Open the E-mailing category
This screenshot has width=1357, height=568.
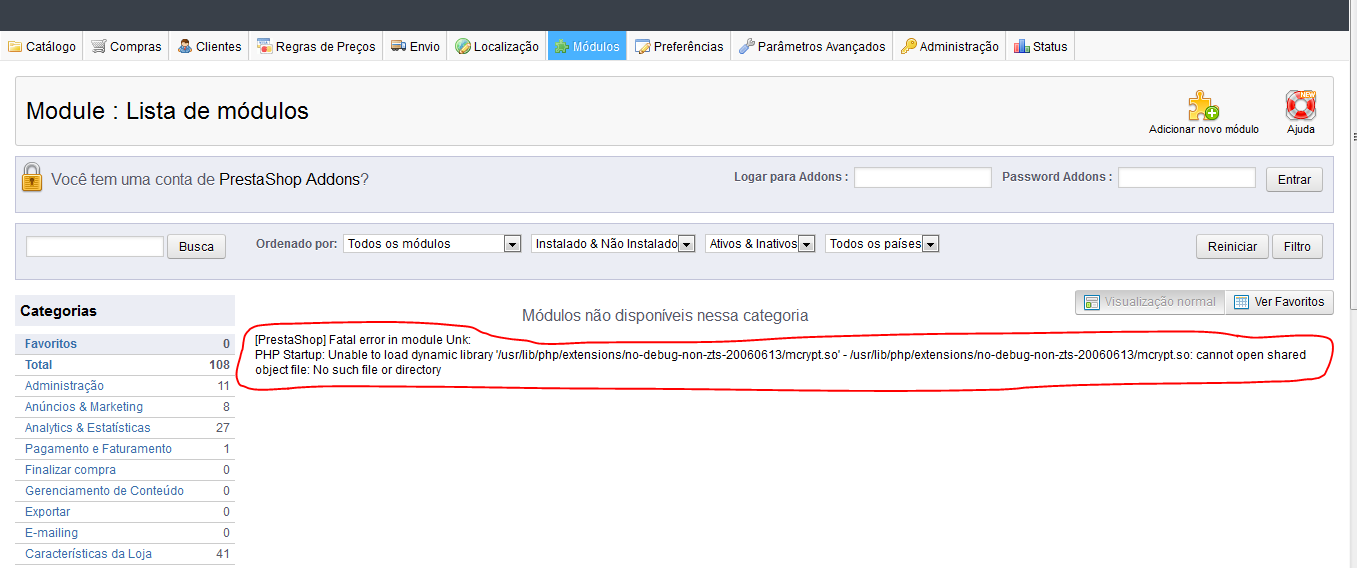127,533
